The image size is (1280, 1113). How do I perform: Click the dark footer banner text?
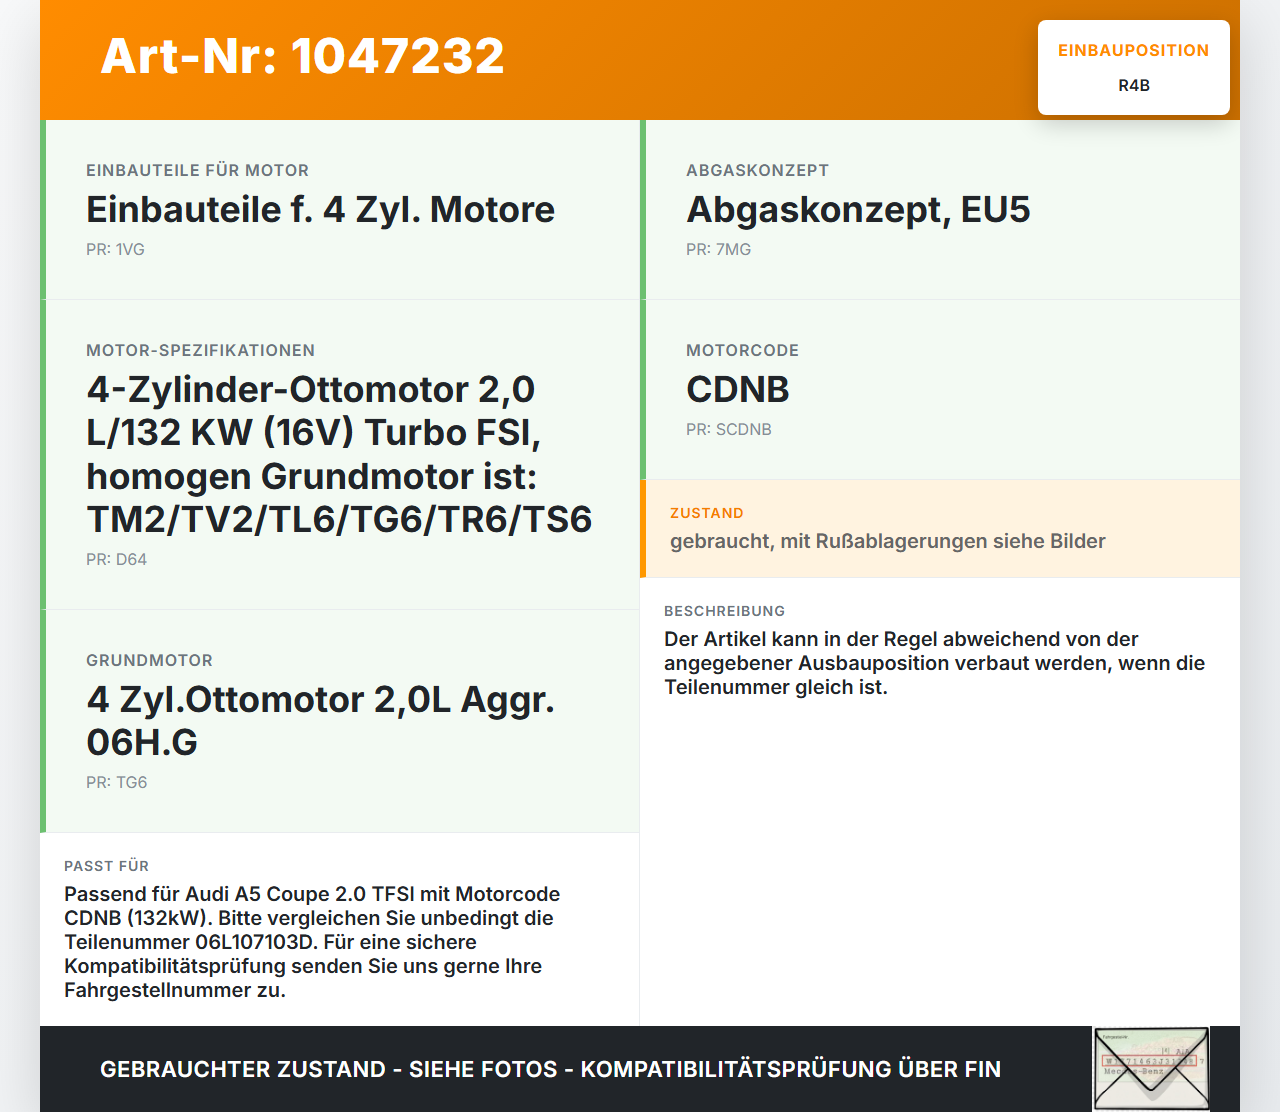pos(550,1069)
